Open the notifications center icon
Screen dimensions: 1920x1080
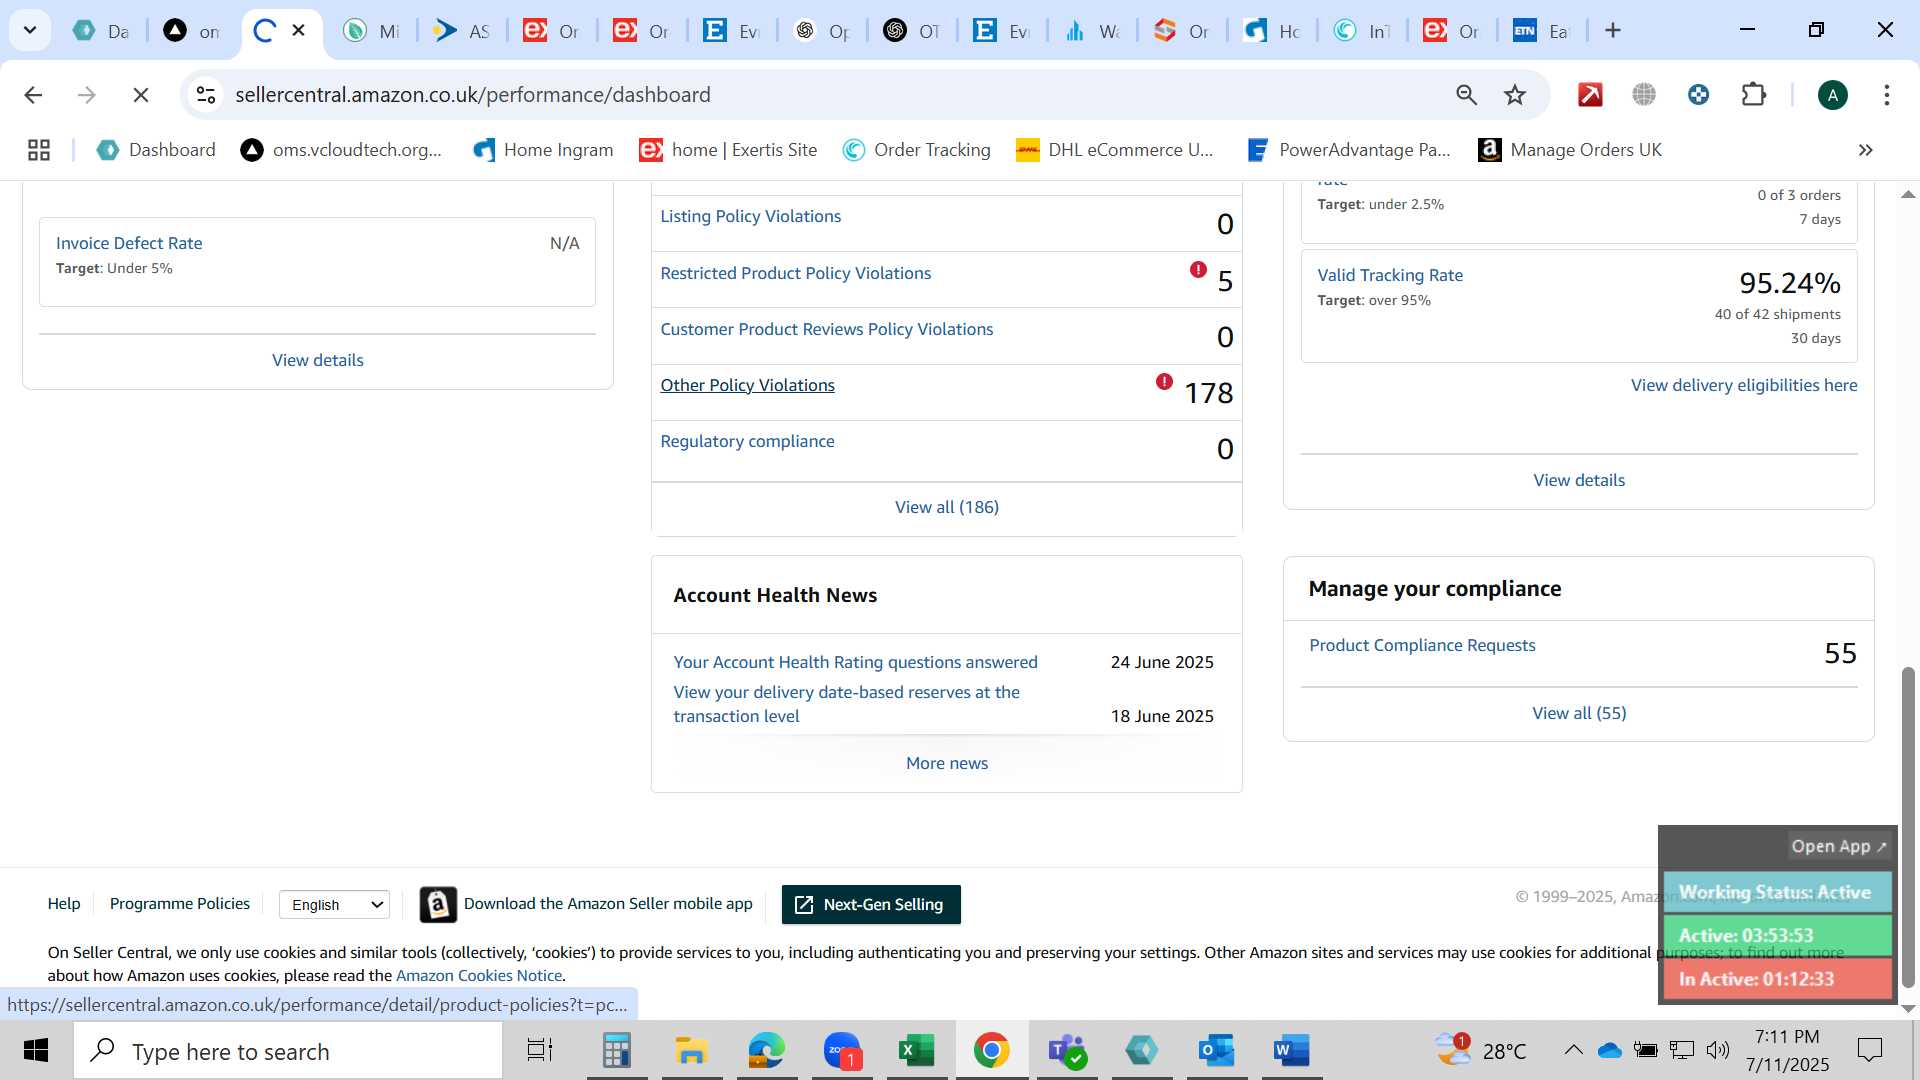pyautogui.click(x=1869, y=1050)
